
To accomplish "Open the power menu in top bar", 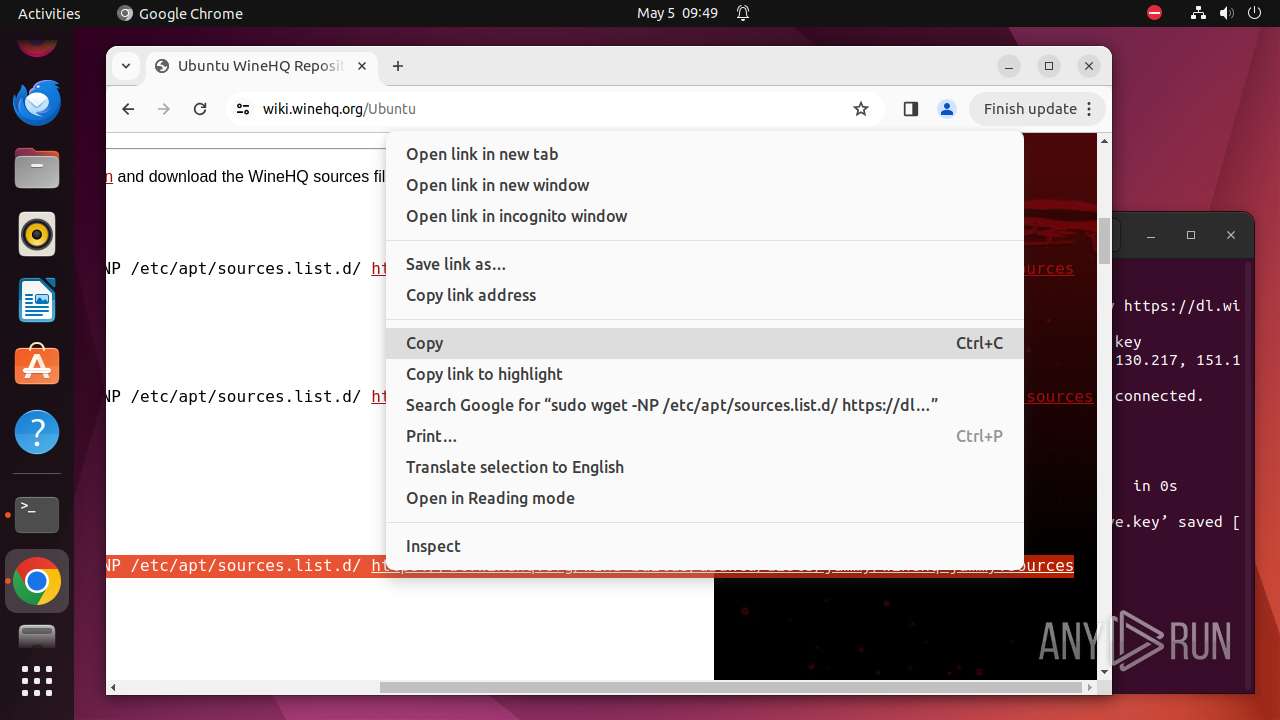I will coord(1254,13).
